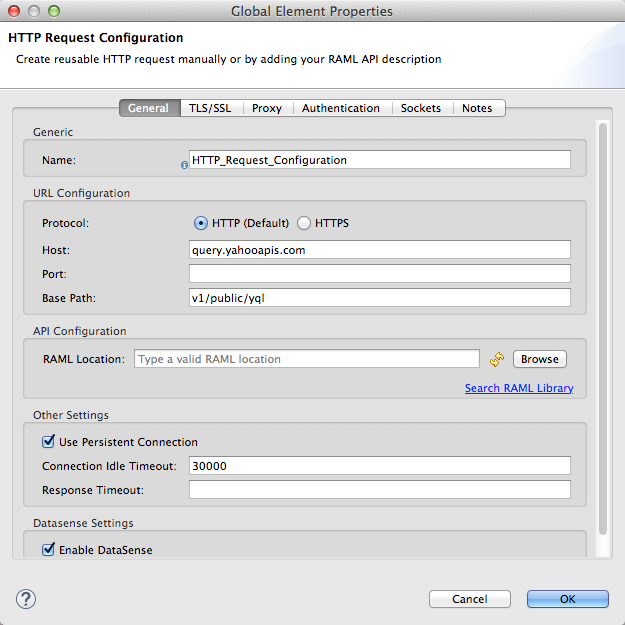Click the refresh RAML location icon
Image resolution: width=625 pixels, height=625 pixels.
coord(496,359)
